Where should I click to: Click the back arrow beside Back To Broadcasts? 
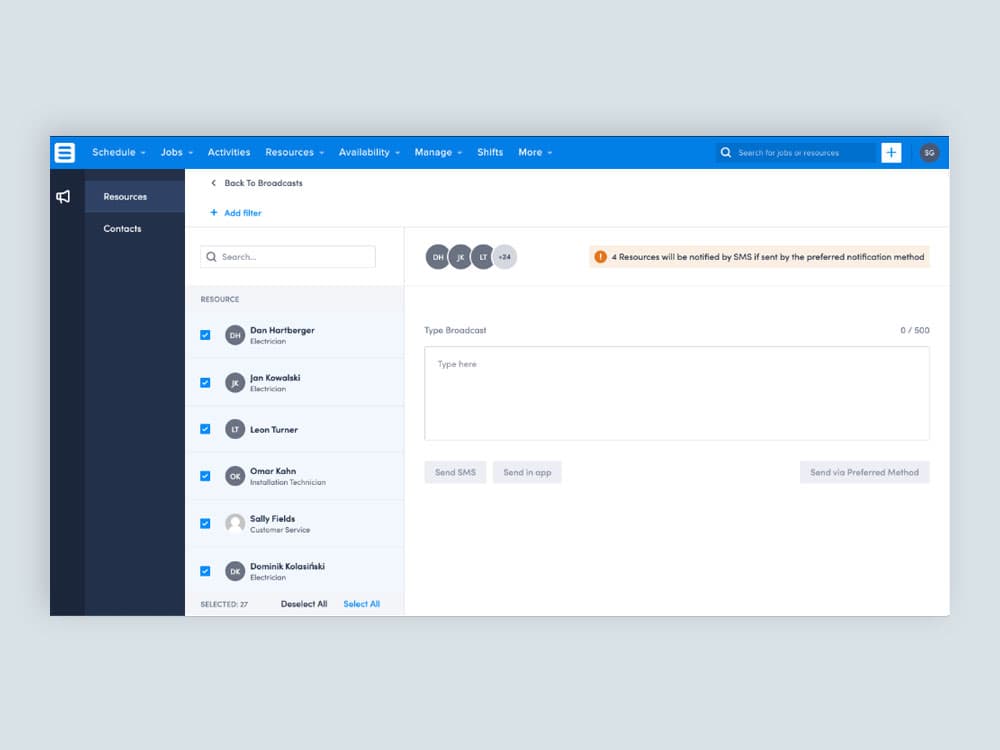coord(214,183)
